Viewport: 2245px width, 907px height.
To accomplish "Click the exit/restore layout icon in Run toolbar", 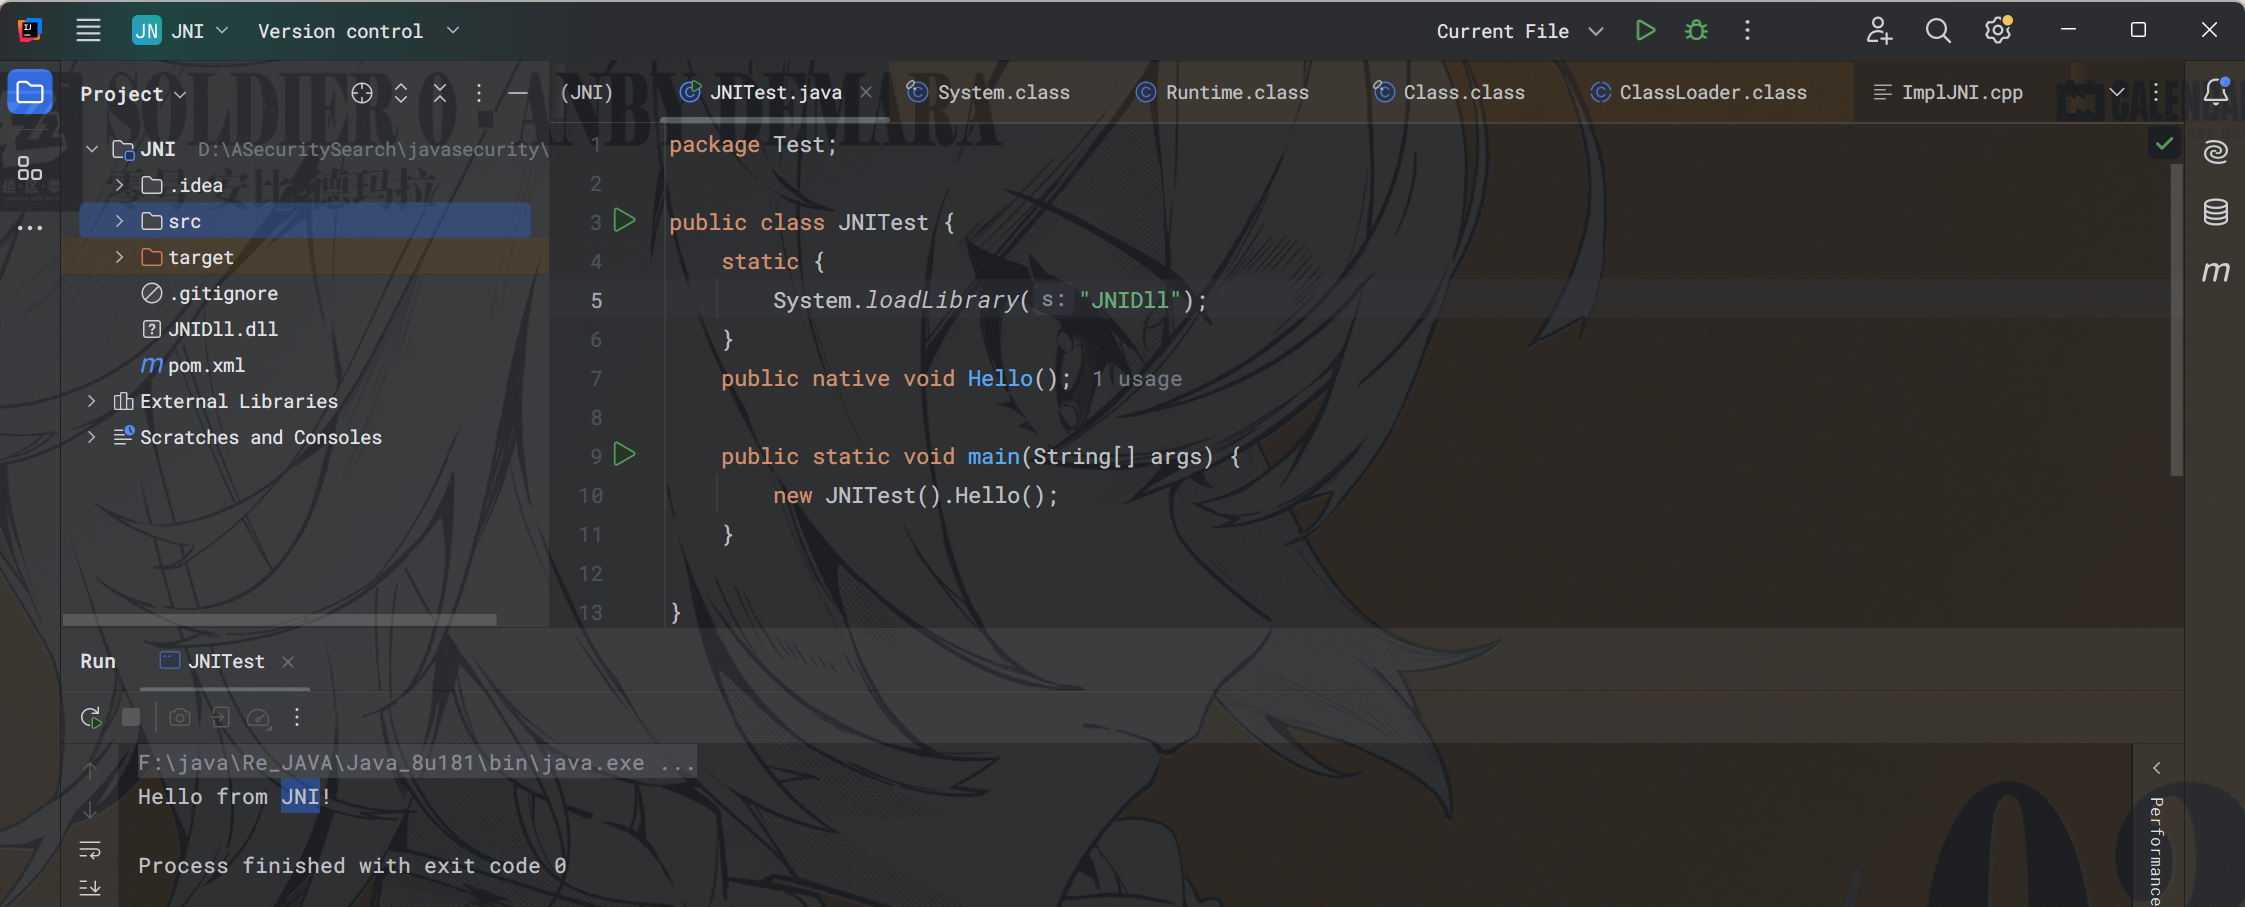I will pyautogui.click(x=220, y=717).
